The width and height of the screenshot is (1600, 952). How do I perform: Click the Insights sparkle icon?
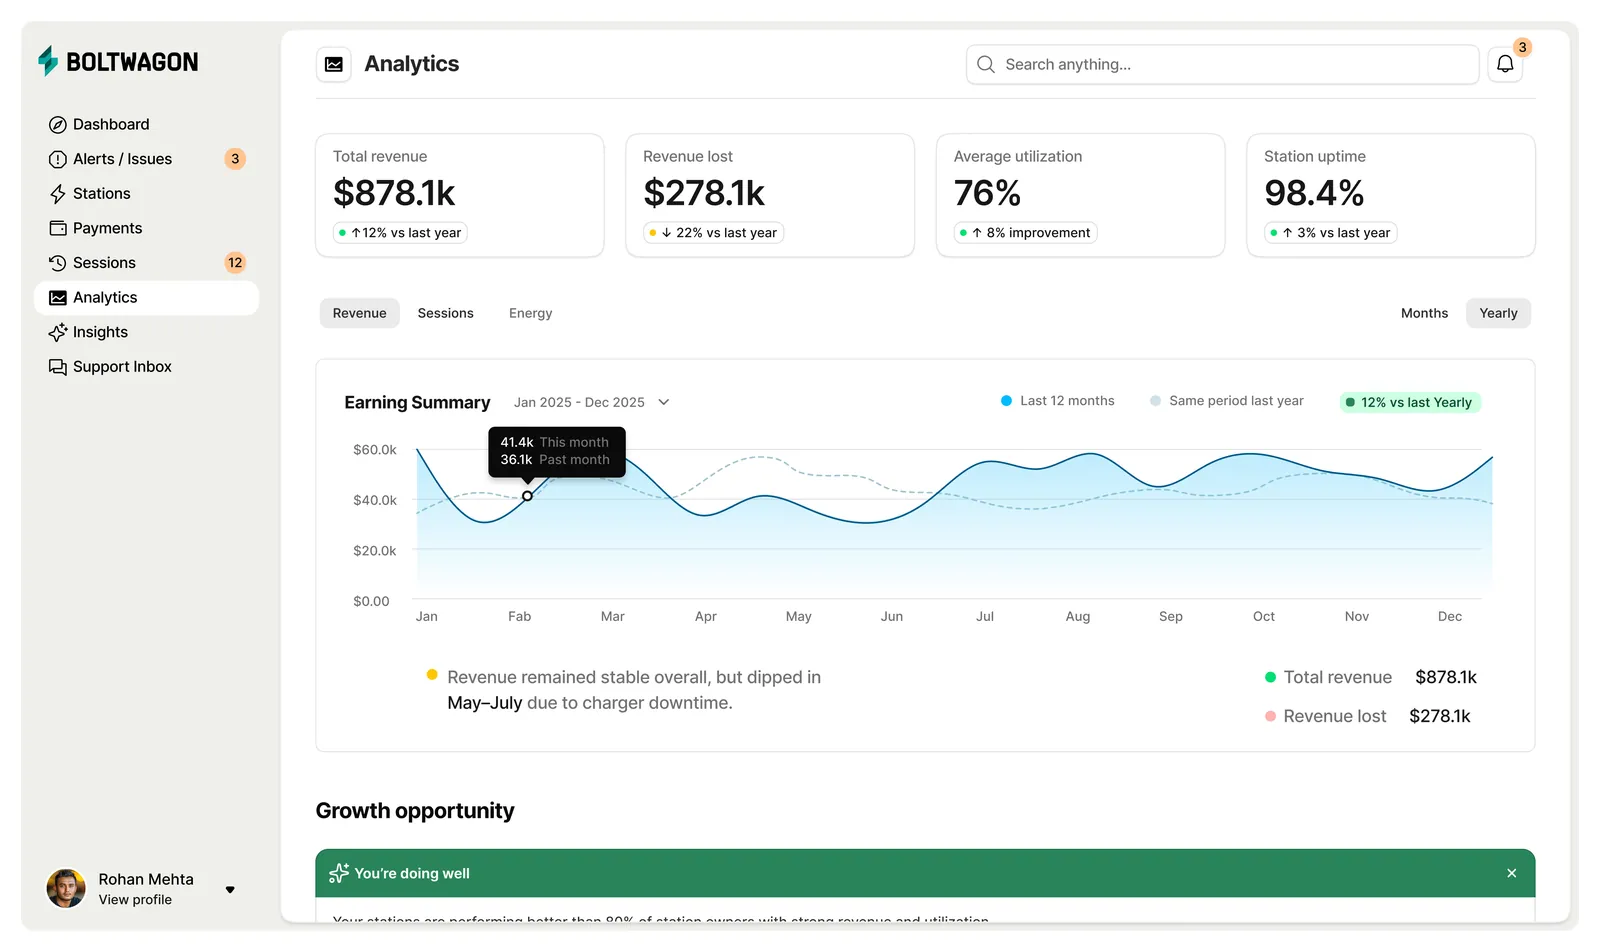click(58, 332)
